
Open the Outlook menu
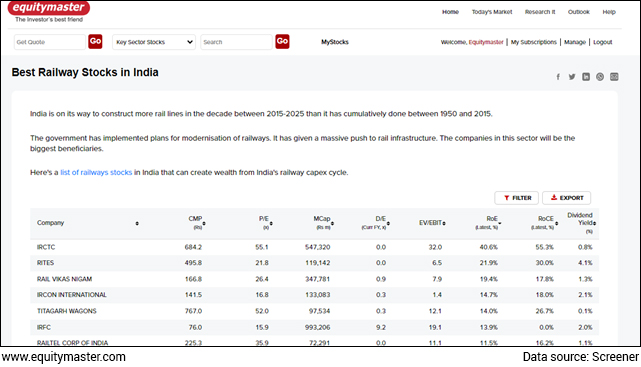tap(578, 12)
